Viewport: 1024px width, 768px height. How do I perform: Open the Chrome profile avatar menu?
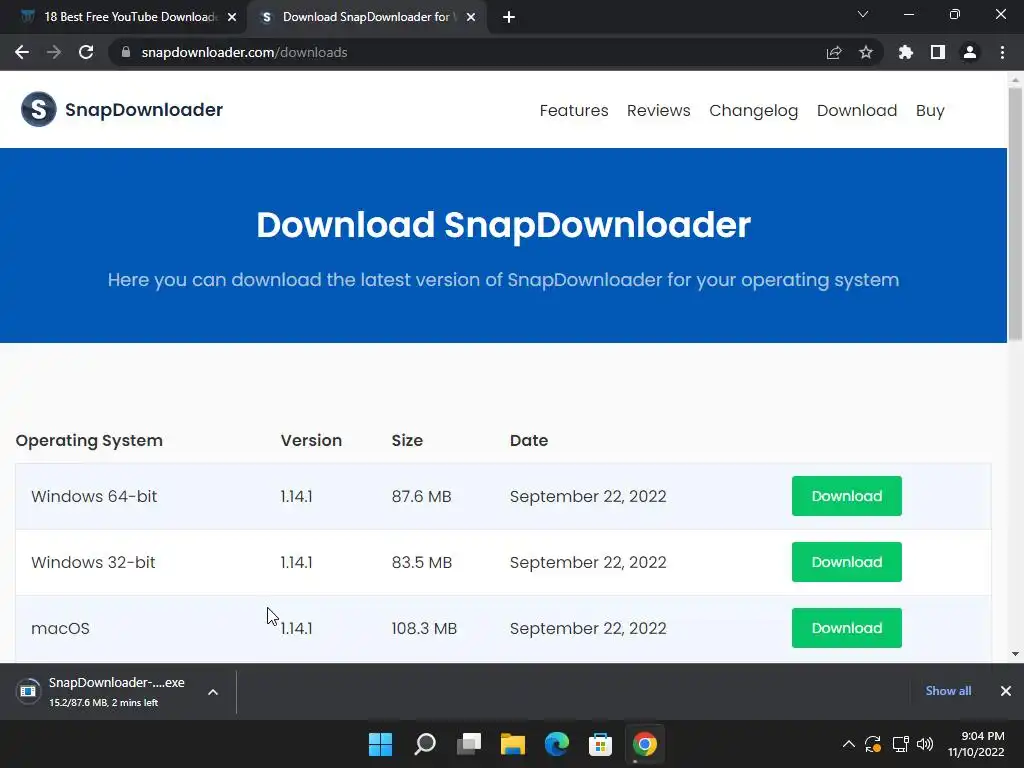(x=970, y=52)
